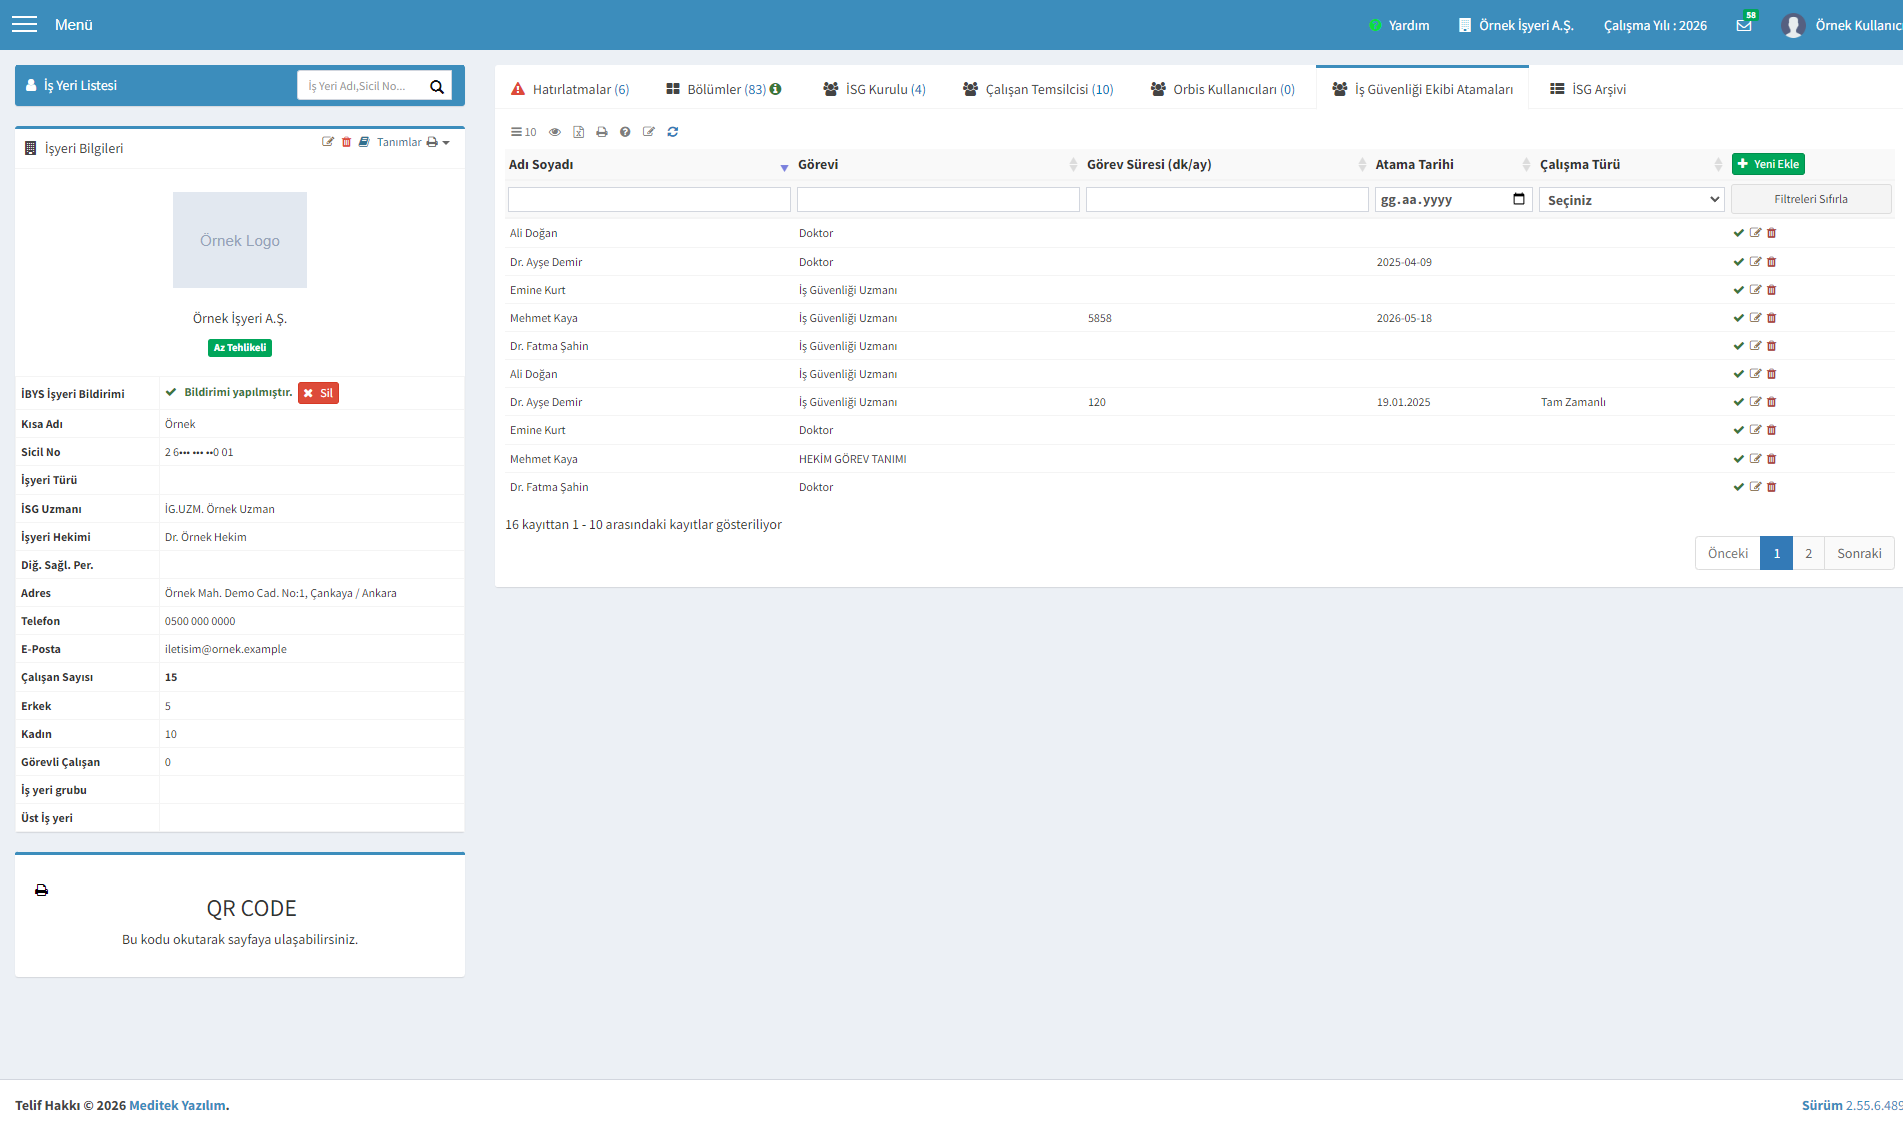Delete Mehmet Kaya's 5858 duration row

[x=1772, y=318]
